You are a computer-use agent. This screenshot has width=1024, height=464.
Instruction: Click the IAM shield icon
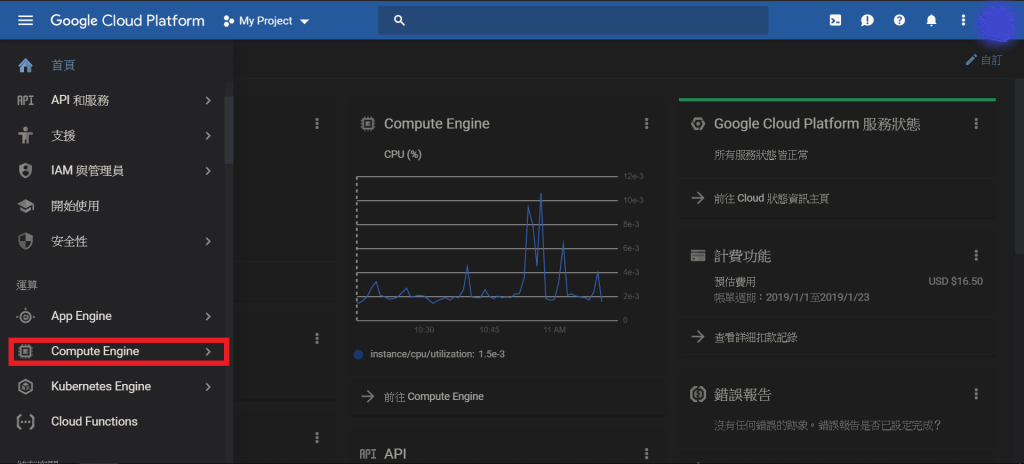click(25, 171)
